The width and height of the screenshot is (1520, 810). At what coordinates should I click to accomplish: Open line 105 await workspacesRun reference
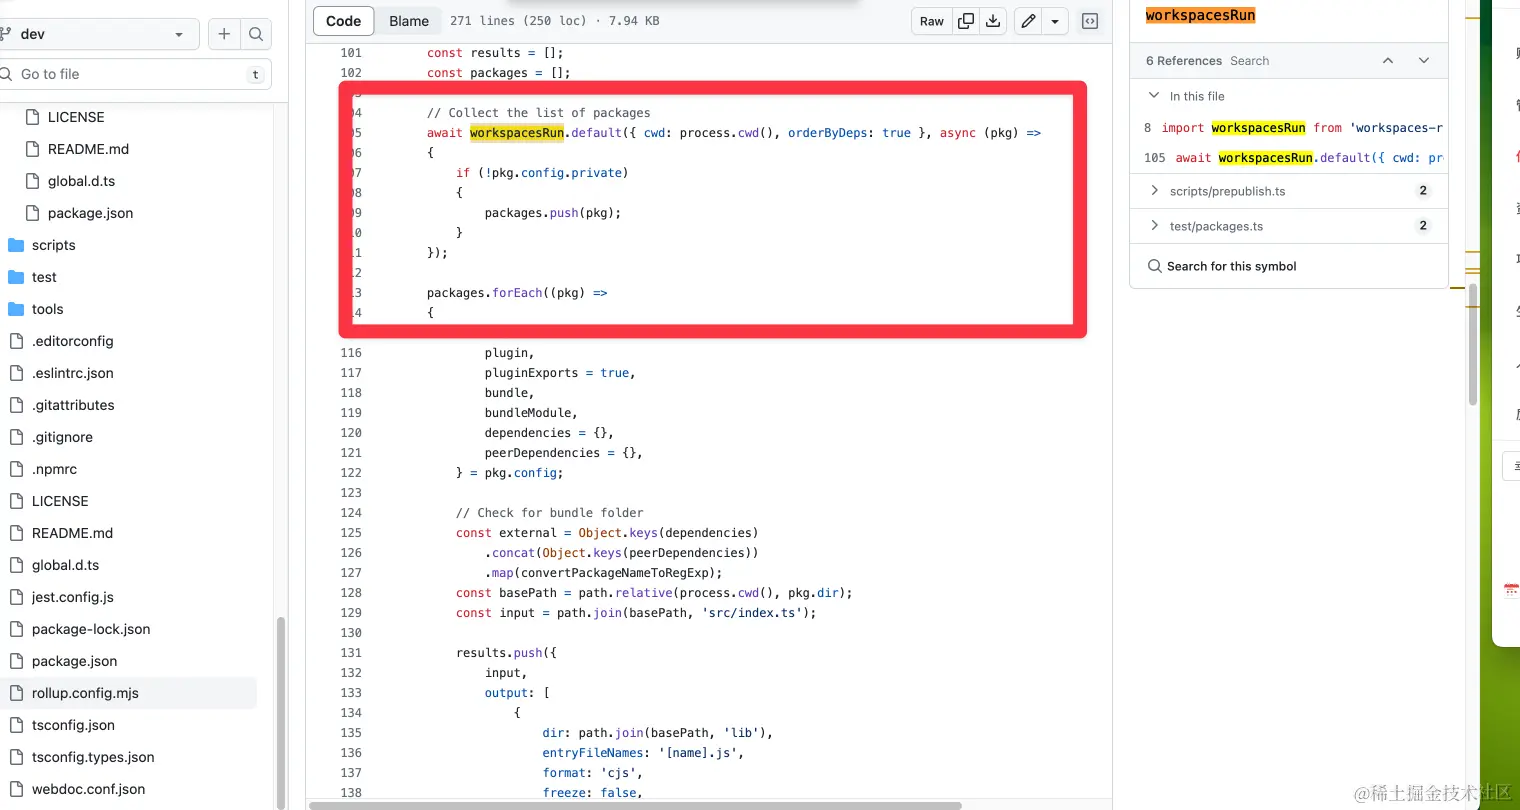coord(1288,158)
